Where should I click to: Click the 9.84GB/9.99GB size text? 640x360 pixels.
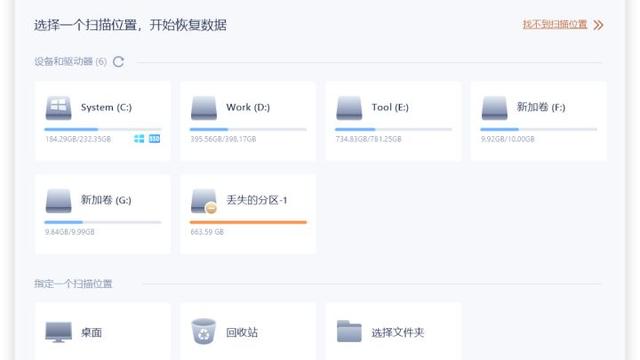point(70,232)
